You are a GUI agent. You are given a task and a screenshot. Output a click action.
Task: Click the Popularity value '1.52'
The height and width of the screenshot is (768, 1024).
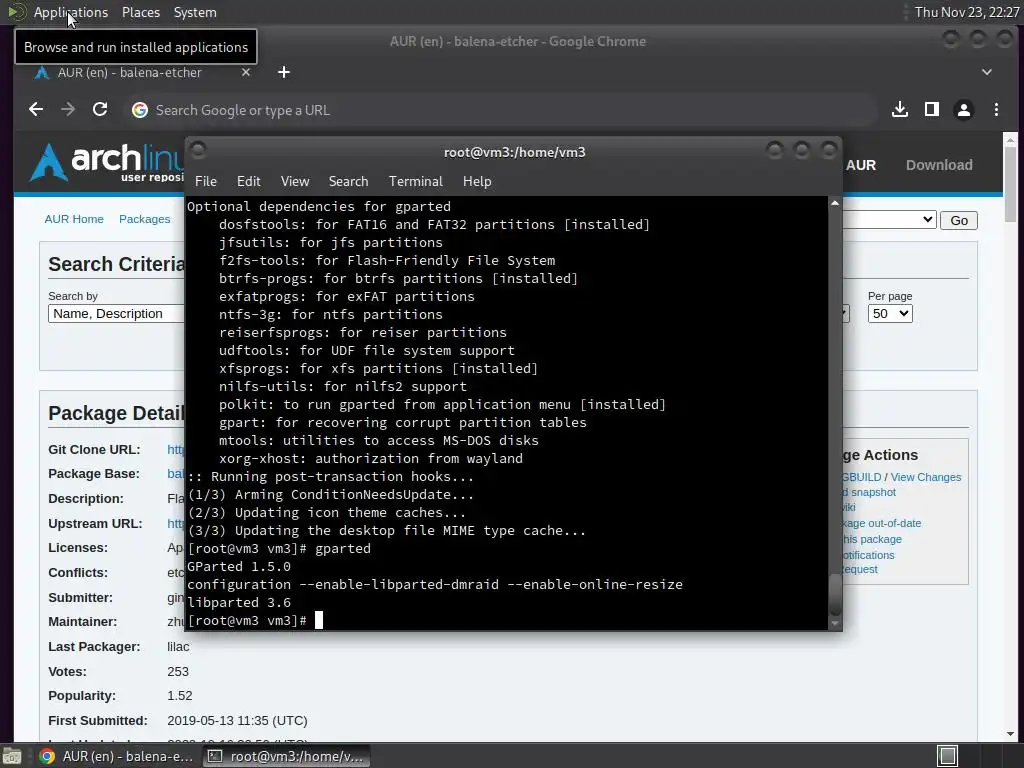tap(180, 696)
